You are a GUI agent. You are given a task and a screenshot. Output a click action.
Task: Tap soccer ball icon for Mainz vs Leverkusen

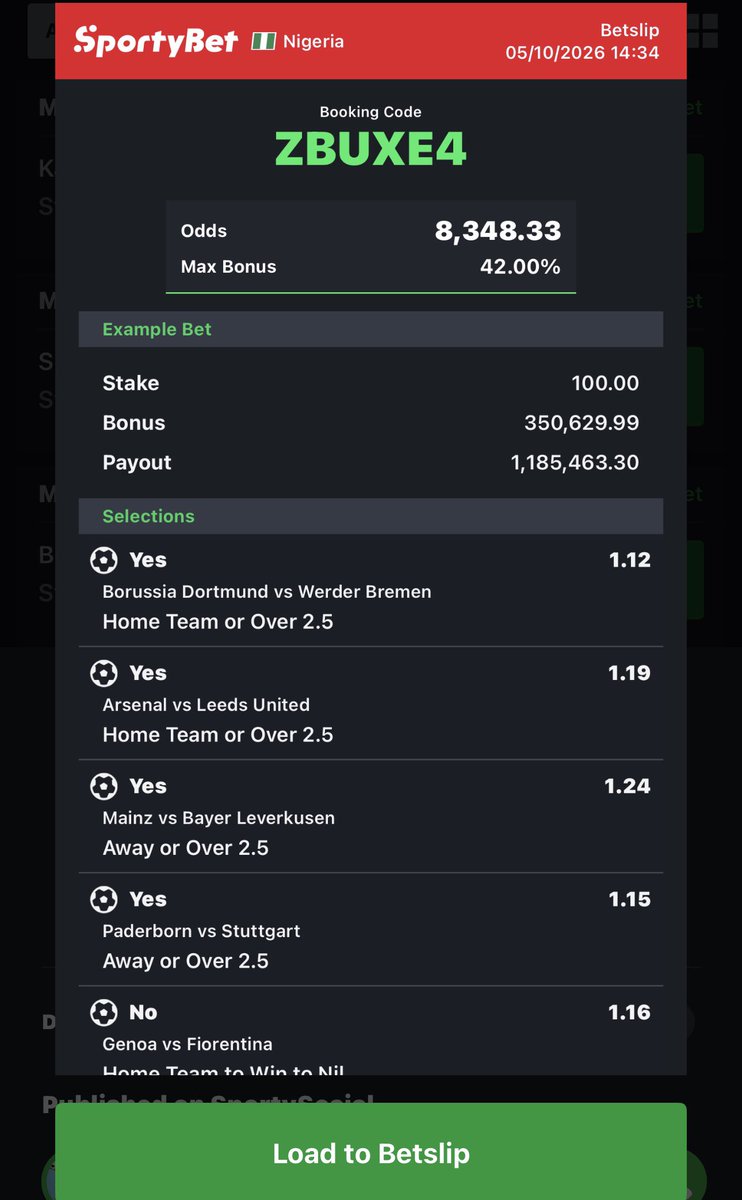(104, 786)
